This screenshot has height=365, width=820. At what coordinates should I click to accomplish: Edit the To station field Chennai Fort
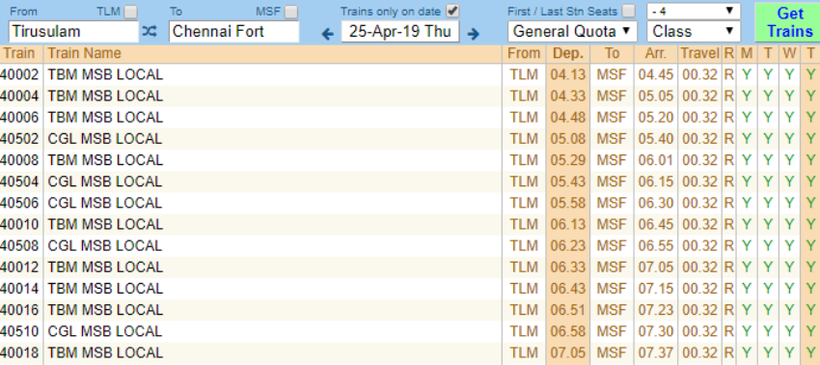(x=234, y=32)
